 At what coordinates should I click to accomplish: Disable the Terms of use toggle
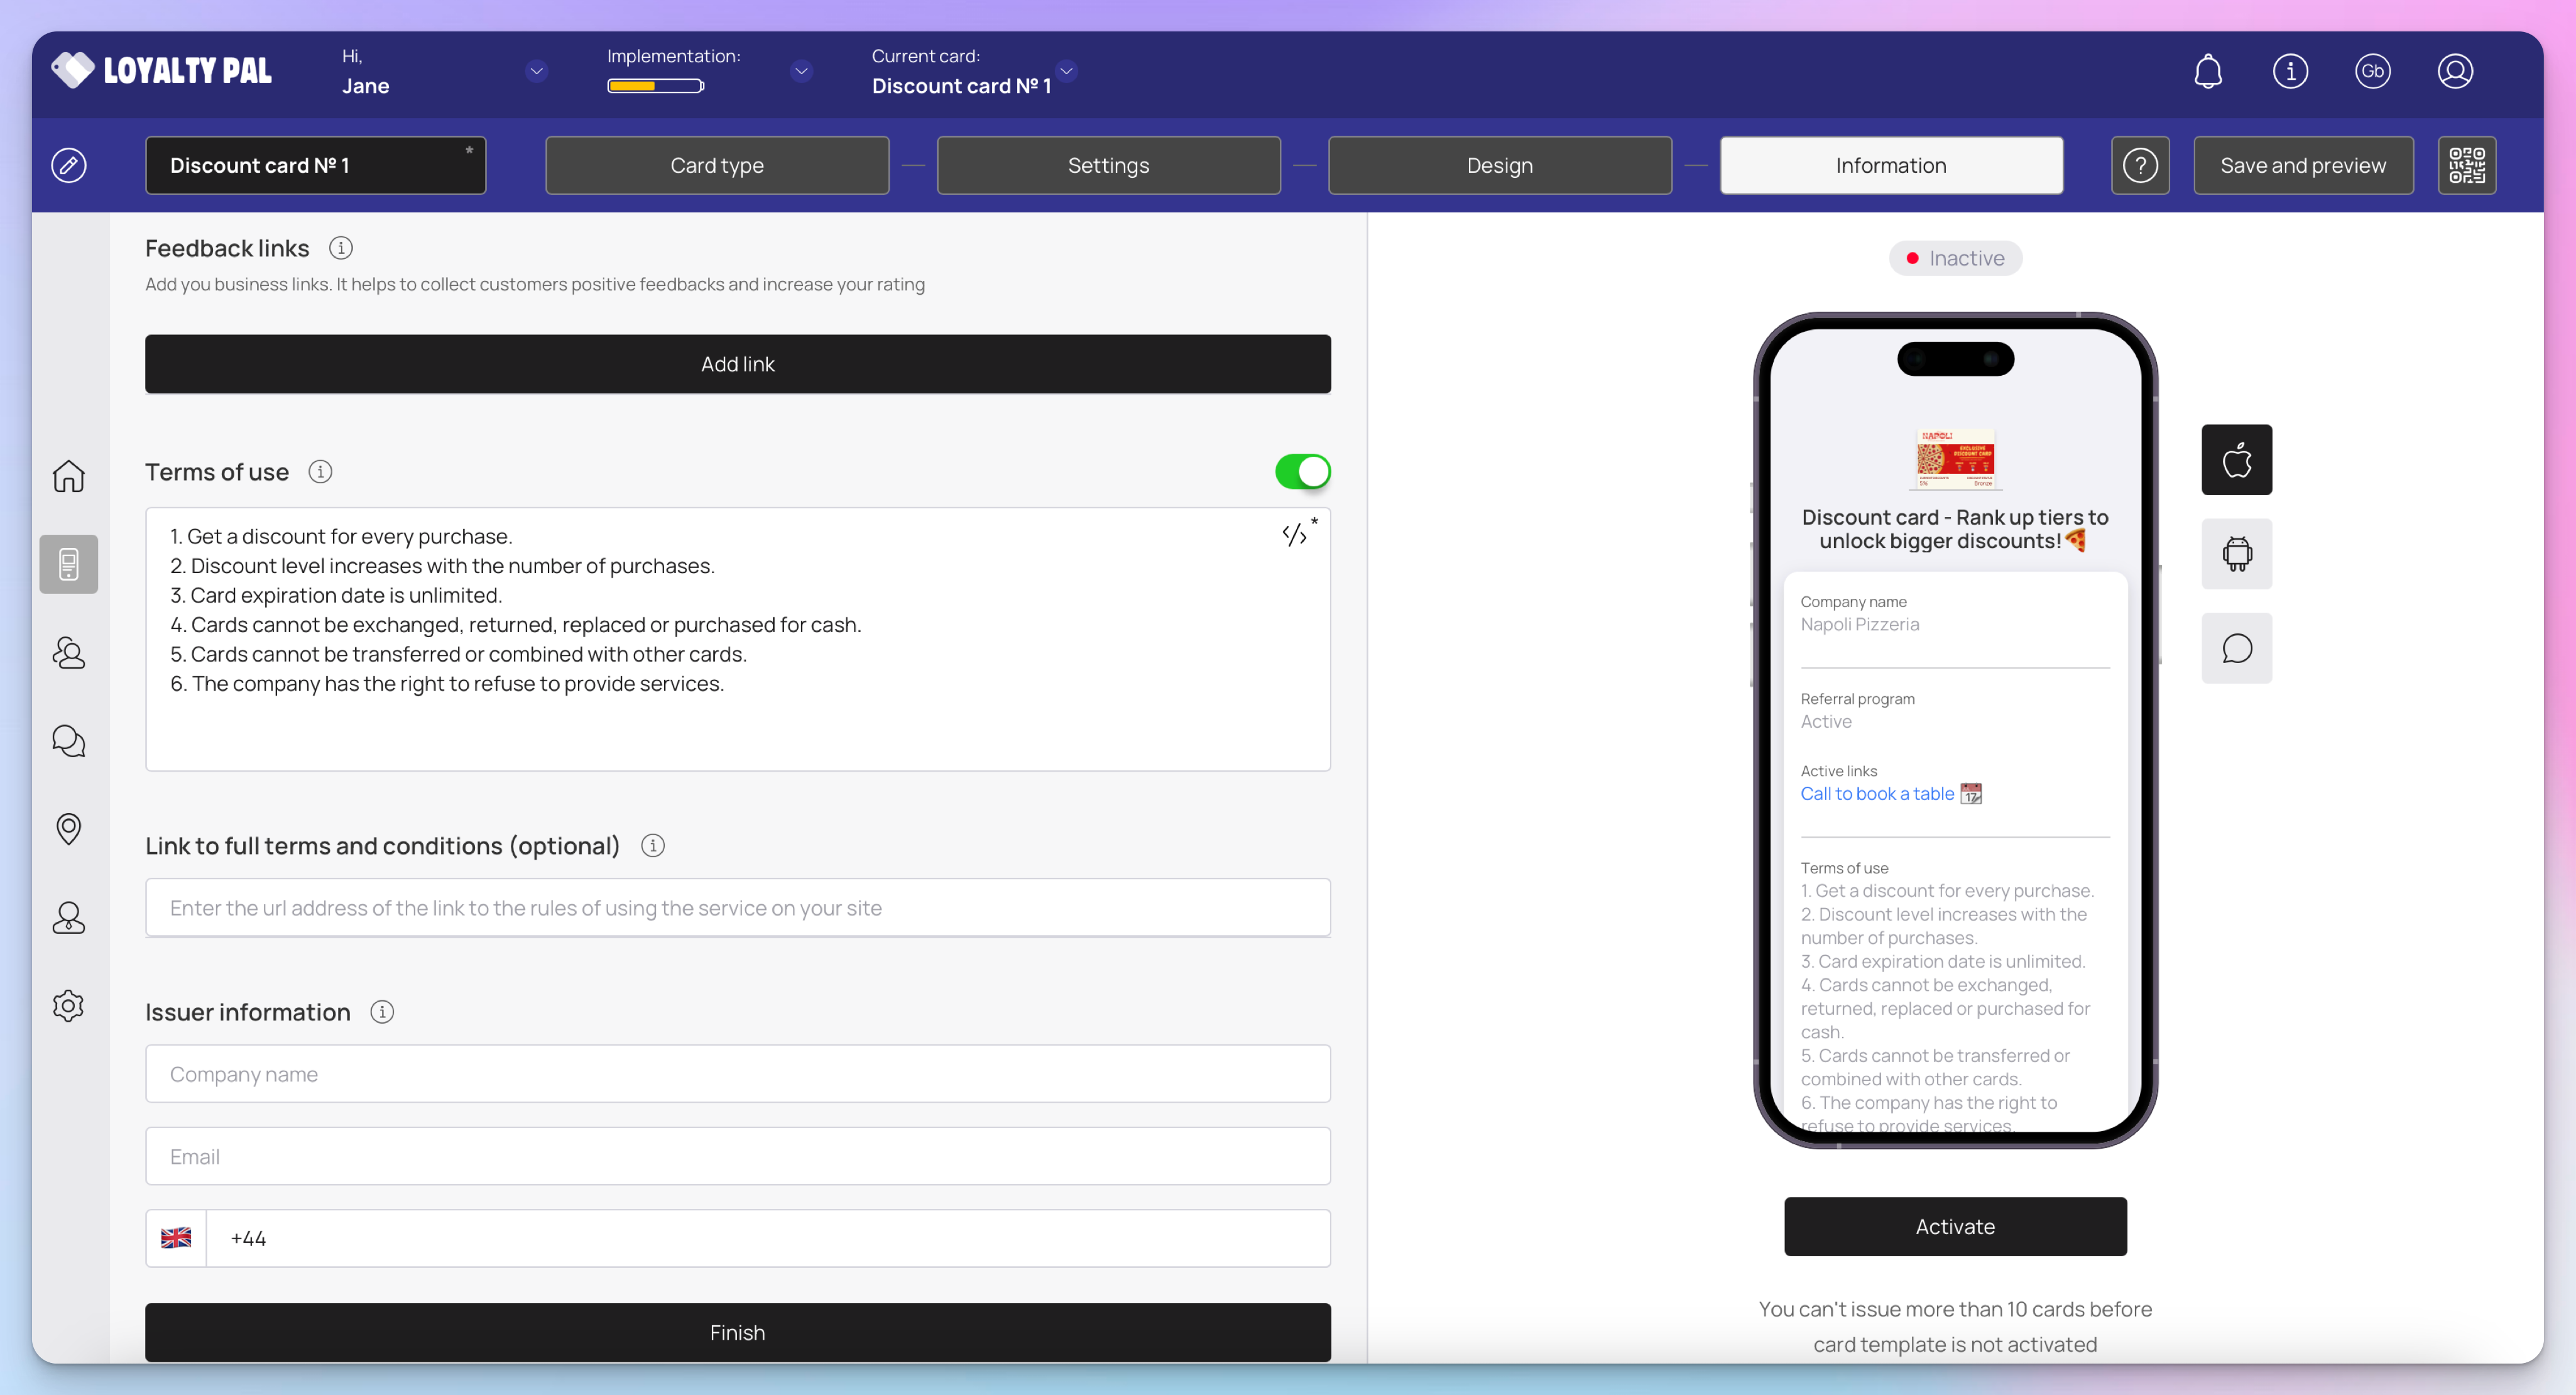(1302, 472)
